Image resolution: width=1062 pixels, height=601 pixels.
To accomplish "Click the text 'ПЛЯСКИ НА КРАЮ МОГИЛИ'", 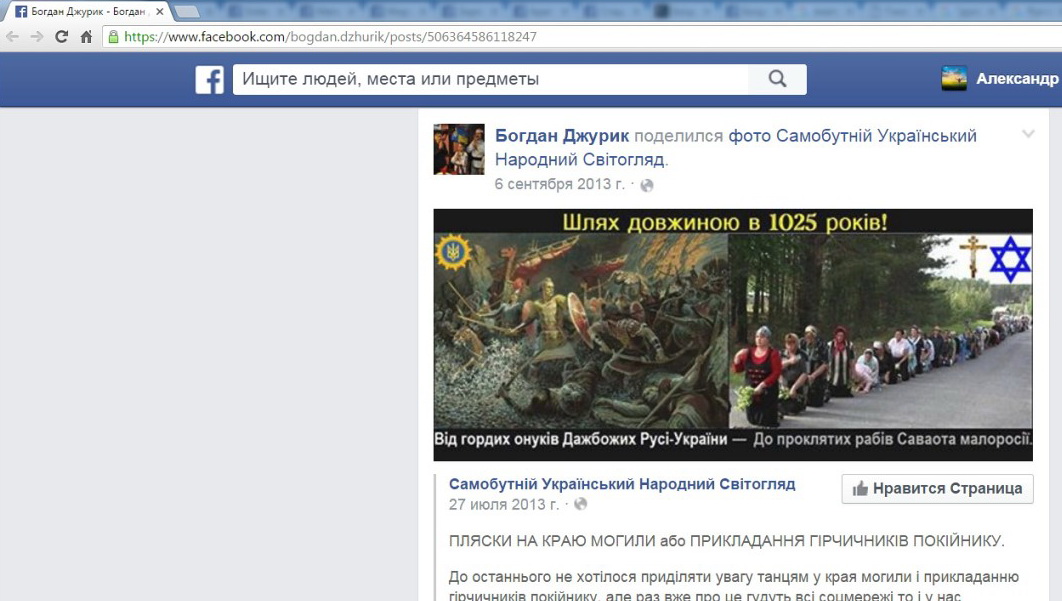I will tap(553, 541).
